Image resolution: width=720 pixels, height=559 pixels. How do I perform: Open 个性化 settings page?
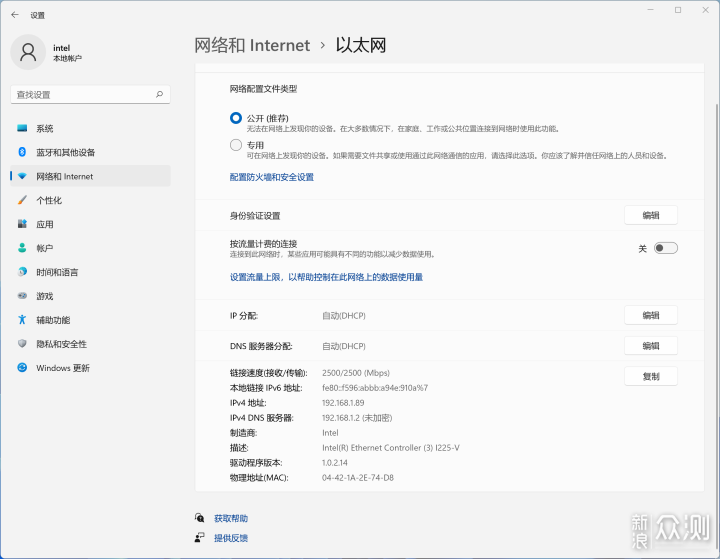pyautogui.click(x=90, y=200)
